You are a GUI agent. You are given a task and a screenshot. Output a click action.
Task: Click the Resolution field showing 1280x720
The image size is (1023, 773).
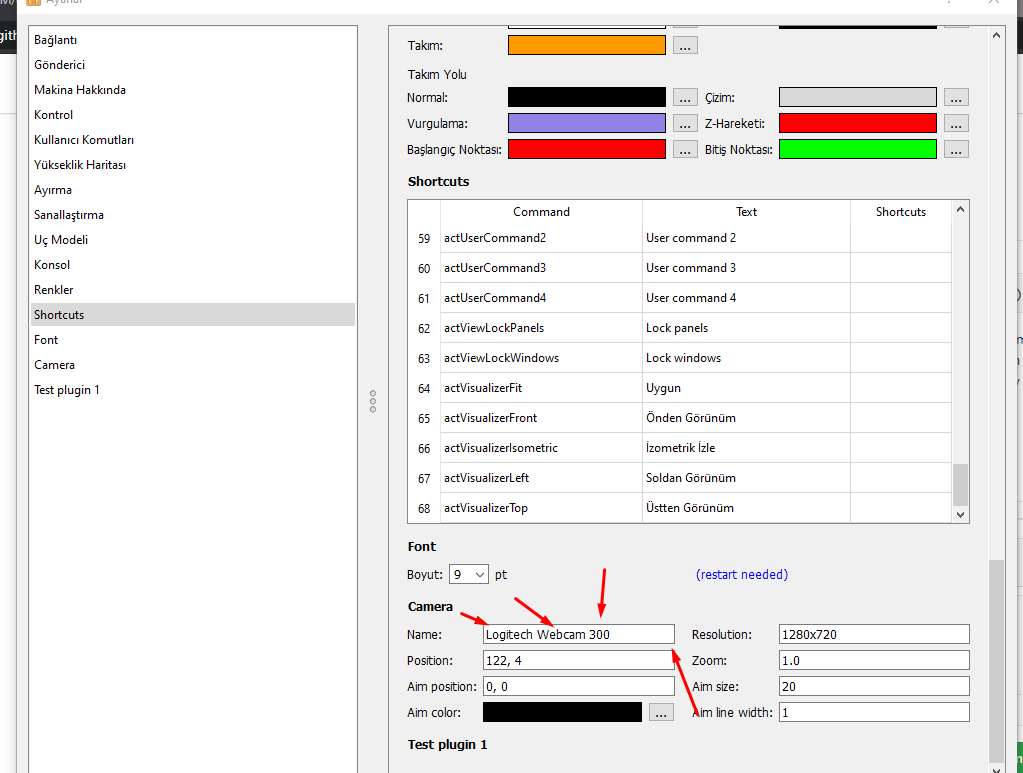[874, 634]
